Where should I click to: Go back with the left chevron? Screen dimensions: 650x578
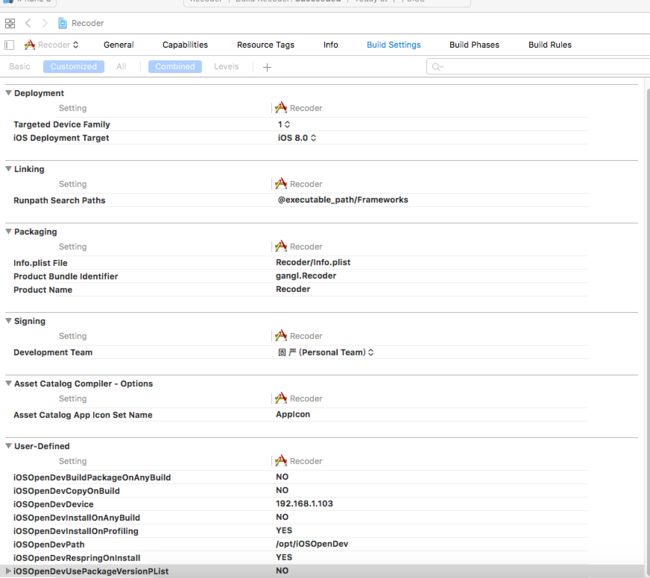coord(28,23)
